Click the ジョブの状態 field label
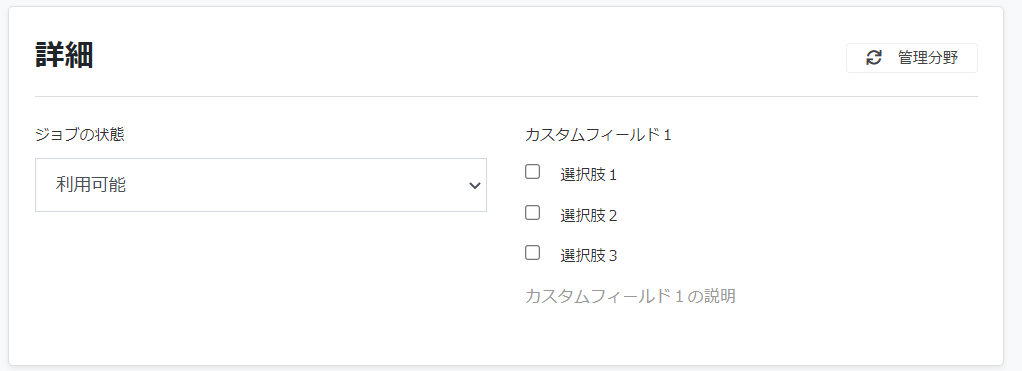The height and width of the screenshot is (371, 1022). click(x=80, y=135)
